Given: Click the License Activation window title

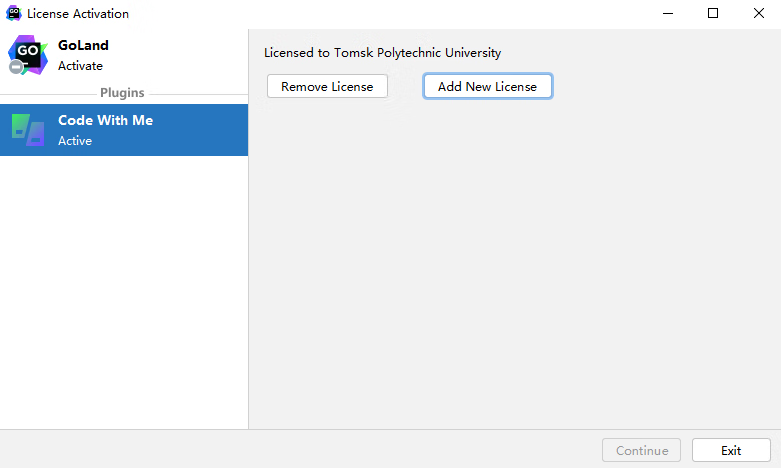Looking at the screenshot, I should coord(78,14).
